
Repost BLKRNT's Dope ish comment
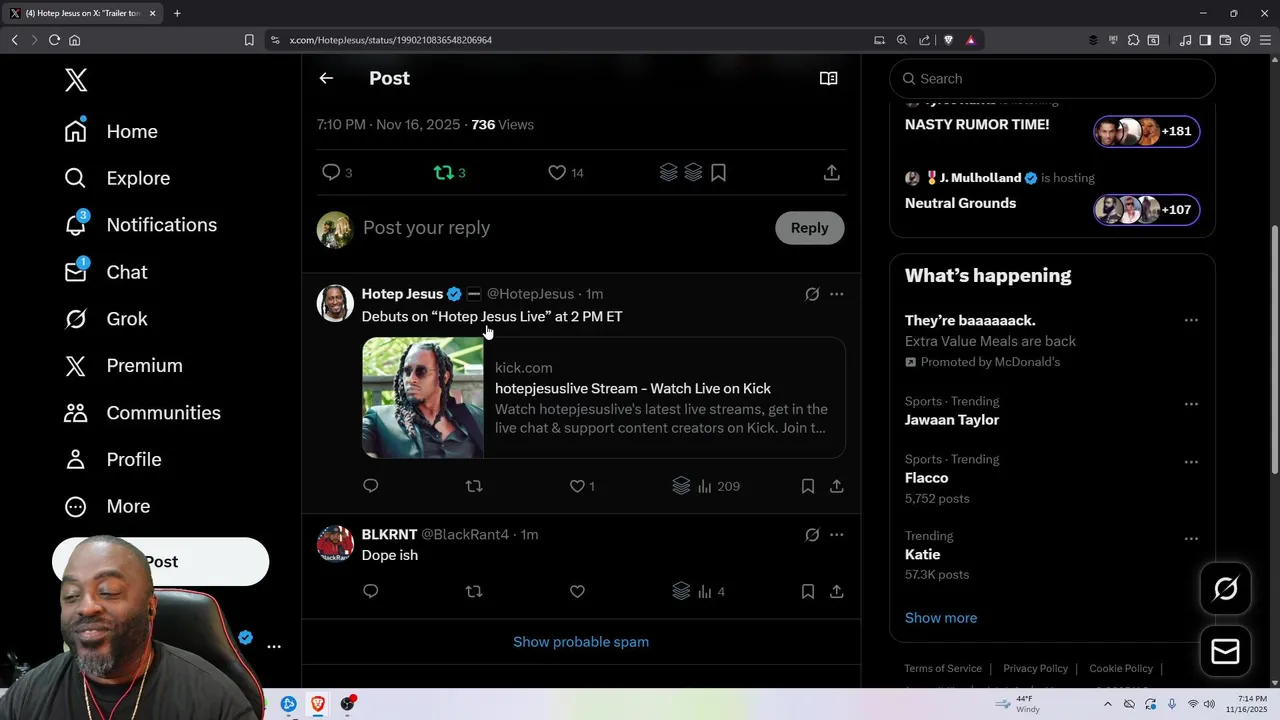(474, 592)
